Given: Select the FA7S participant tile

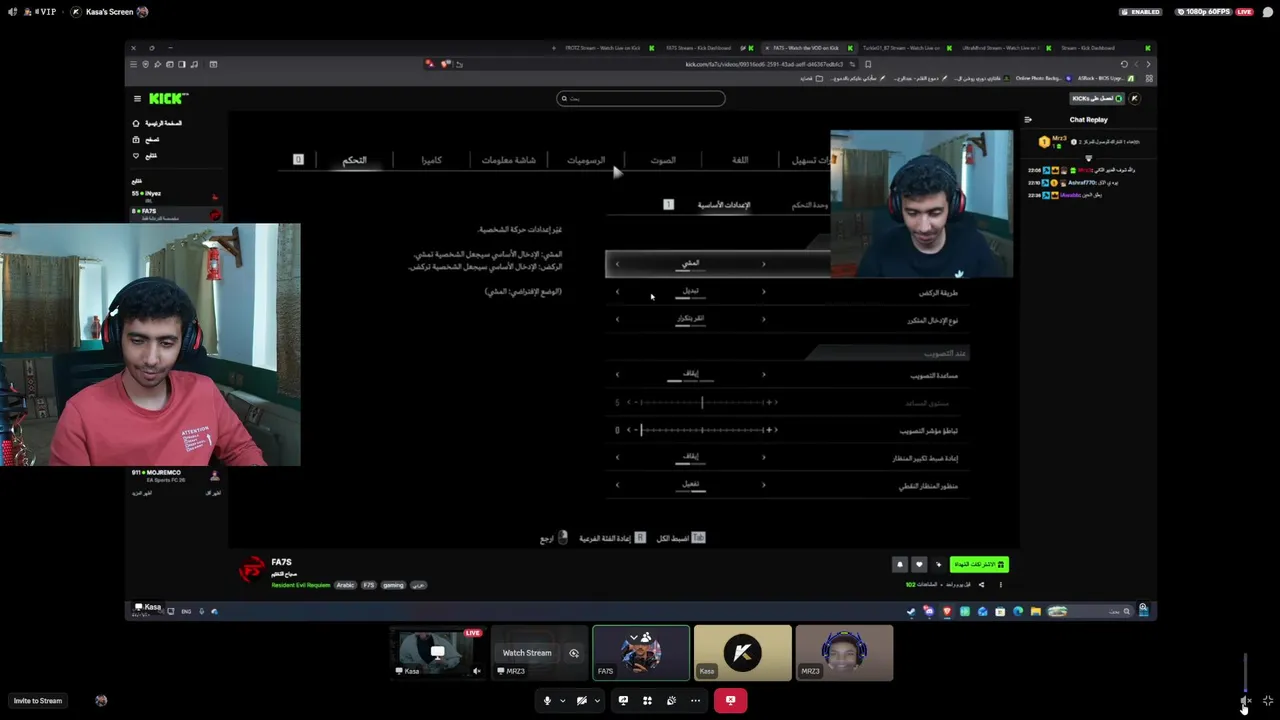Looking at the screenshot, I should point(641,653).
